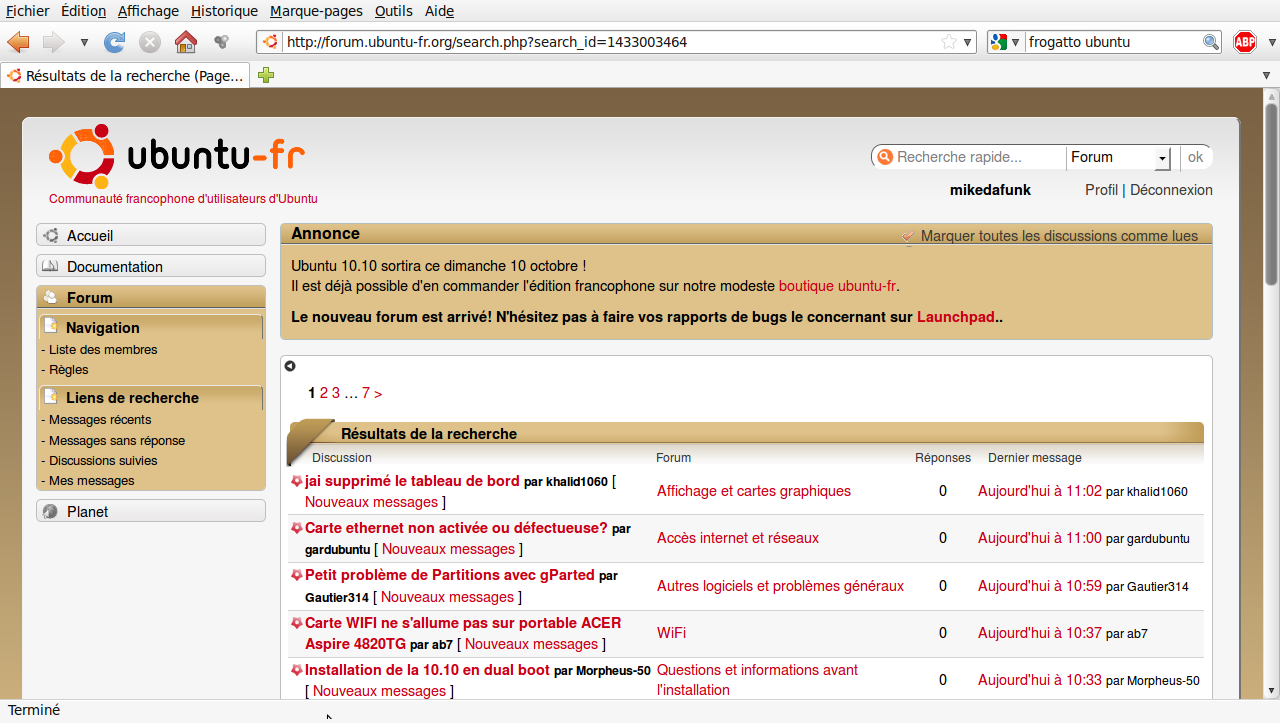Click Marquer toutes les discussions comme lues
Screen dimensions: 1280x723
pos(1059,236)
